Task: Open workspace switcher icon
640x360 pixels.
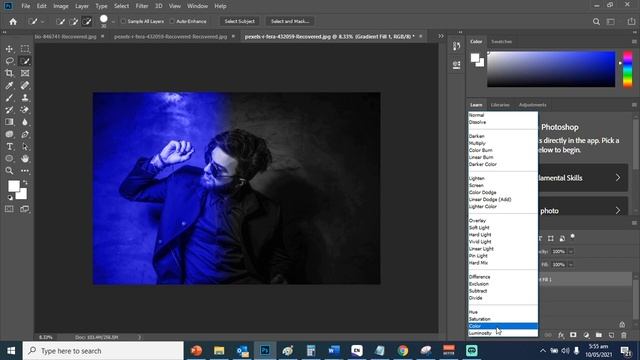Action: tap(611, 22)
